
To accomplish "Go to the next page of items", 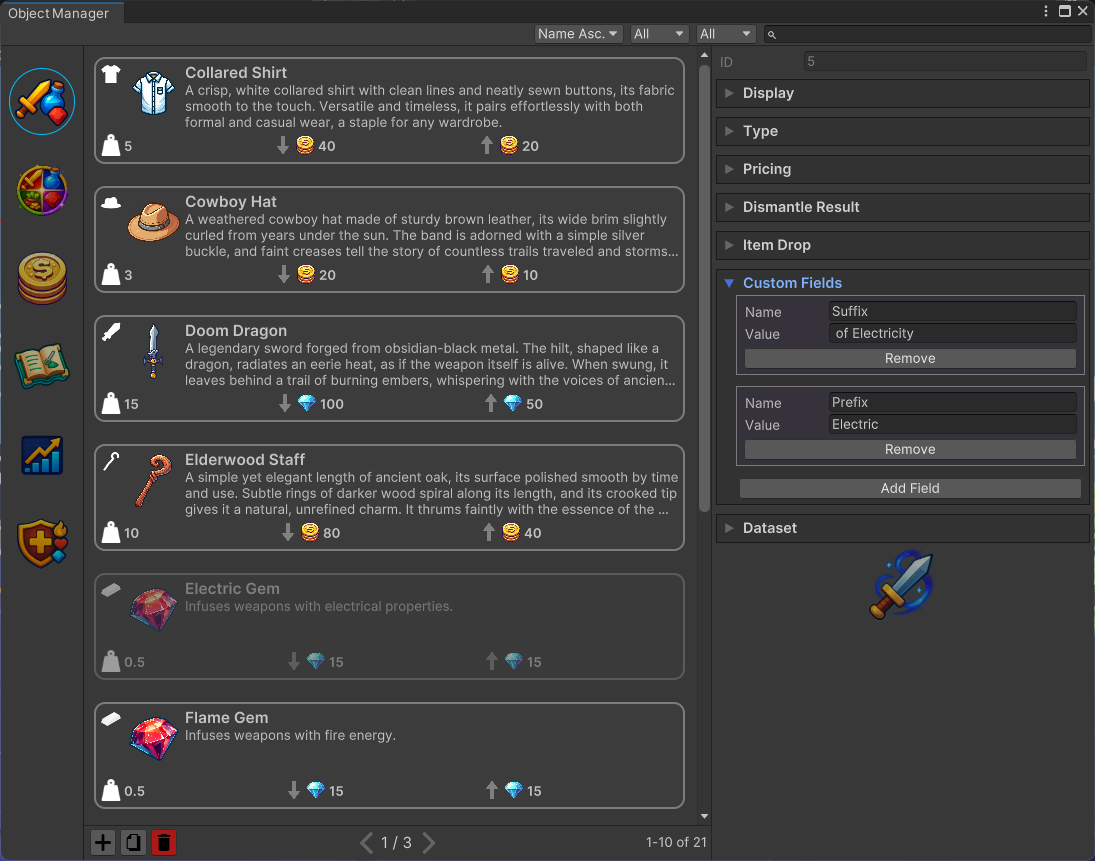I will point(429,843).
